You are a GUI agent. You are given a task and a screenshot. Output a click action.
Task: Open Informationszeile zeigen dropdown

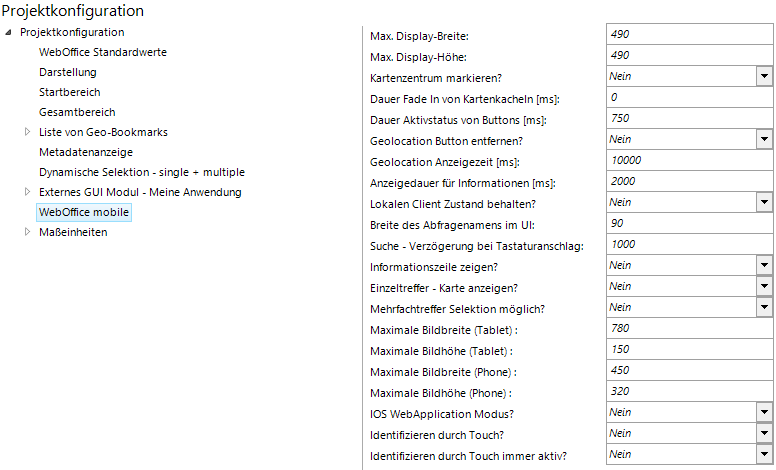tap(764, 265)
